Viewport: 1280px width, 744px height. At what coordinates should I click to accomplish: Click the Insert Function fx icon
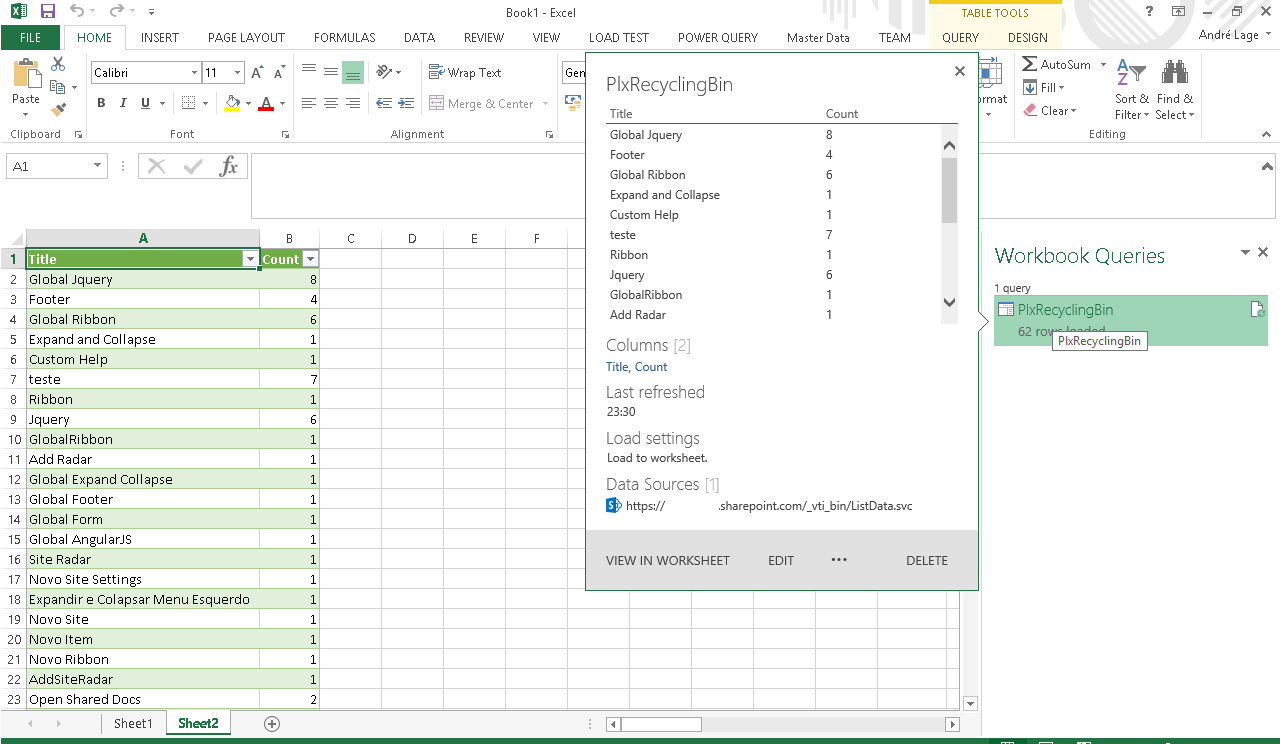point(229,166)
